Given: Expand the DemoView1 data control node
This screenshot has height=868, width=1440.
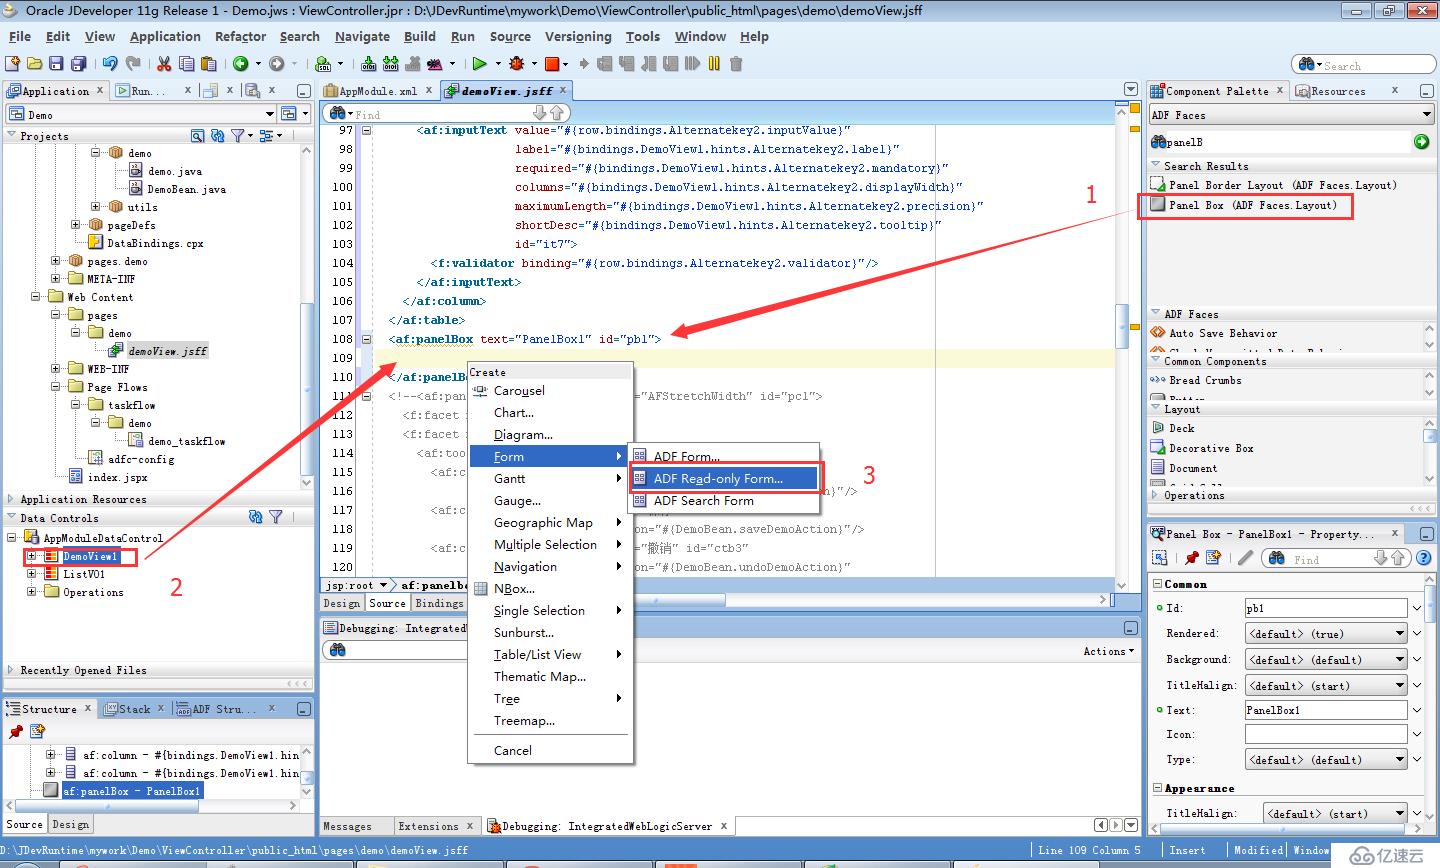Looking at the screenshot, I should tap(32, 556).
